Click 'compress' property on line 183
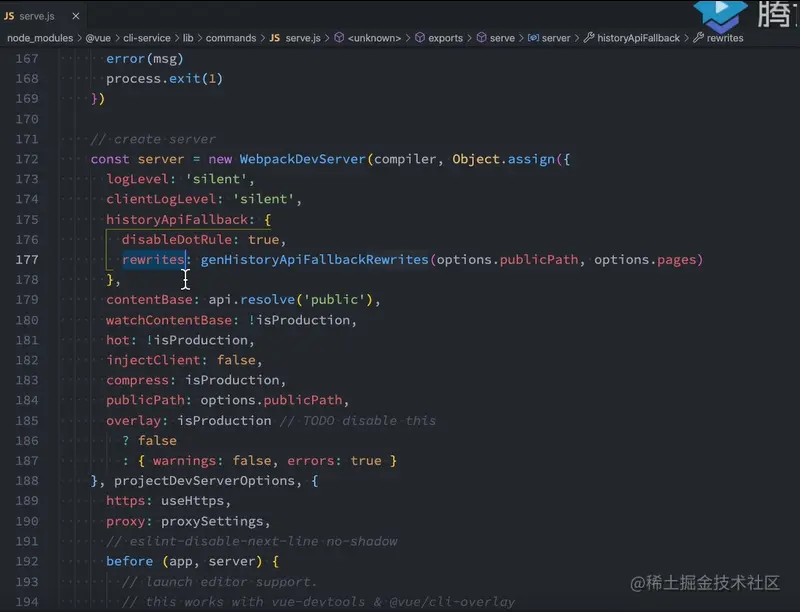800x612 pixels. pyautogui.click(x=137, y=380)
